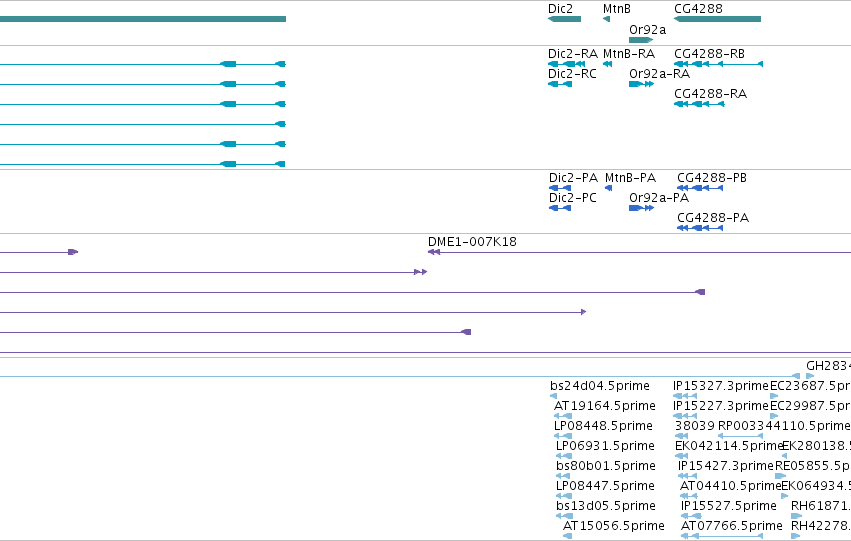
Task: Click EST AT07766.5prime
Action: pos(732,526)
